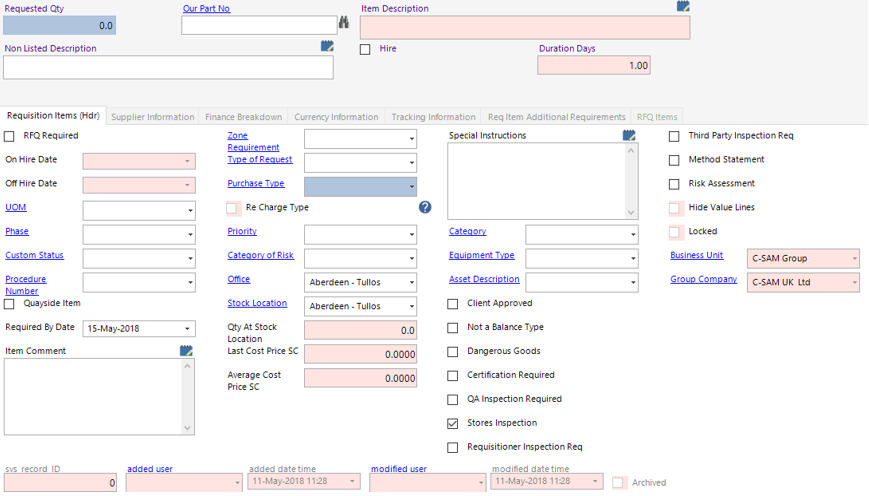Click the blue help question mark icon
869x496 pixels.
coord(425,207)
